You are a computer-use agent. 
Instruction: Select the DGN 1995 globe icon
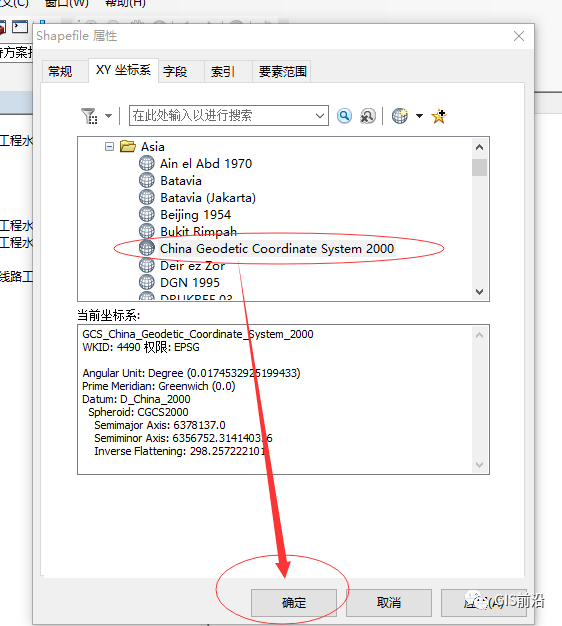coord(146,282)
